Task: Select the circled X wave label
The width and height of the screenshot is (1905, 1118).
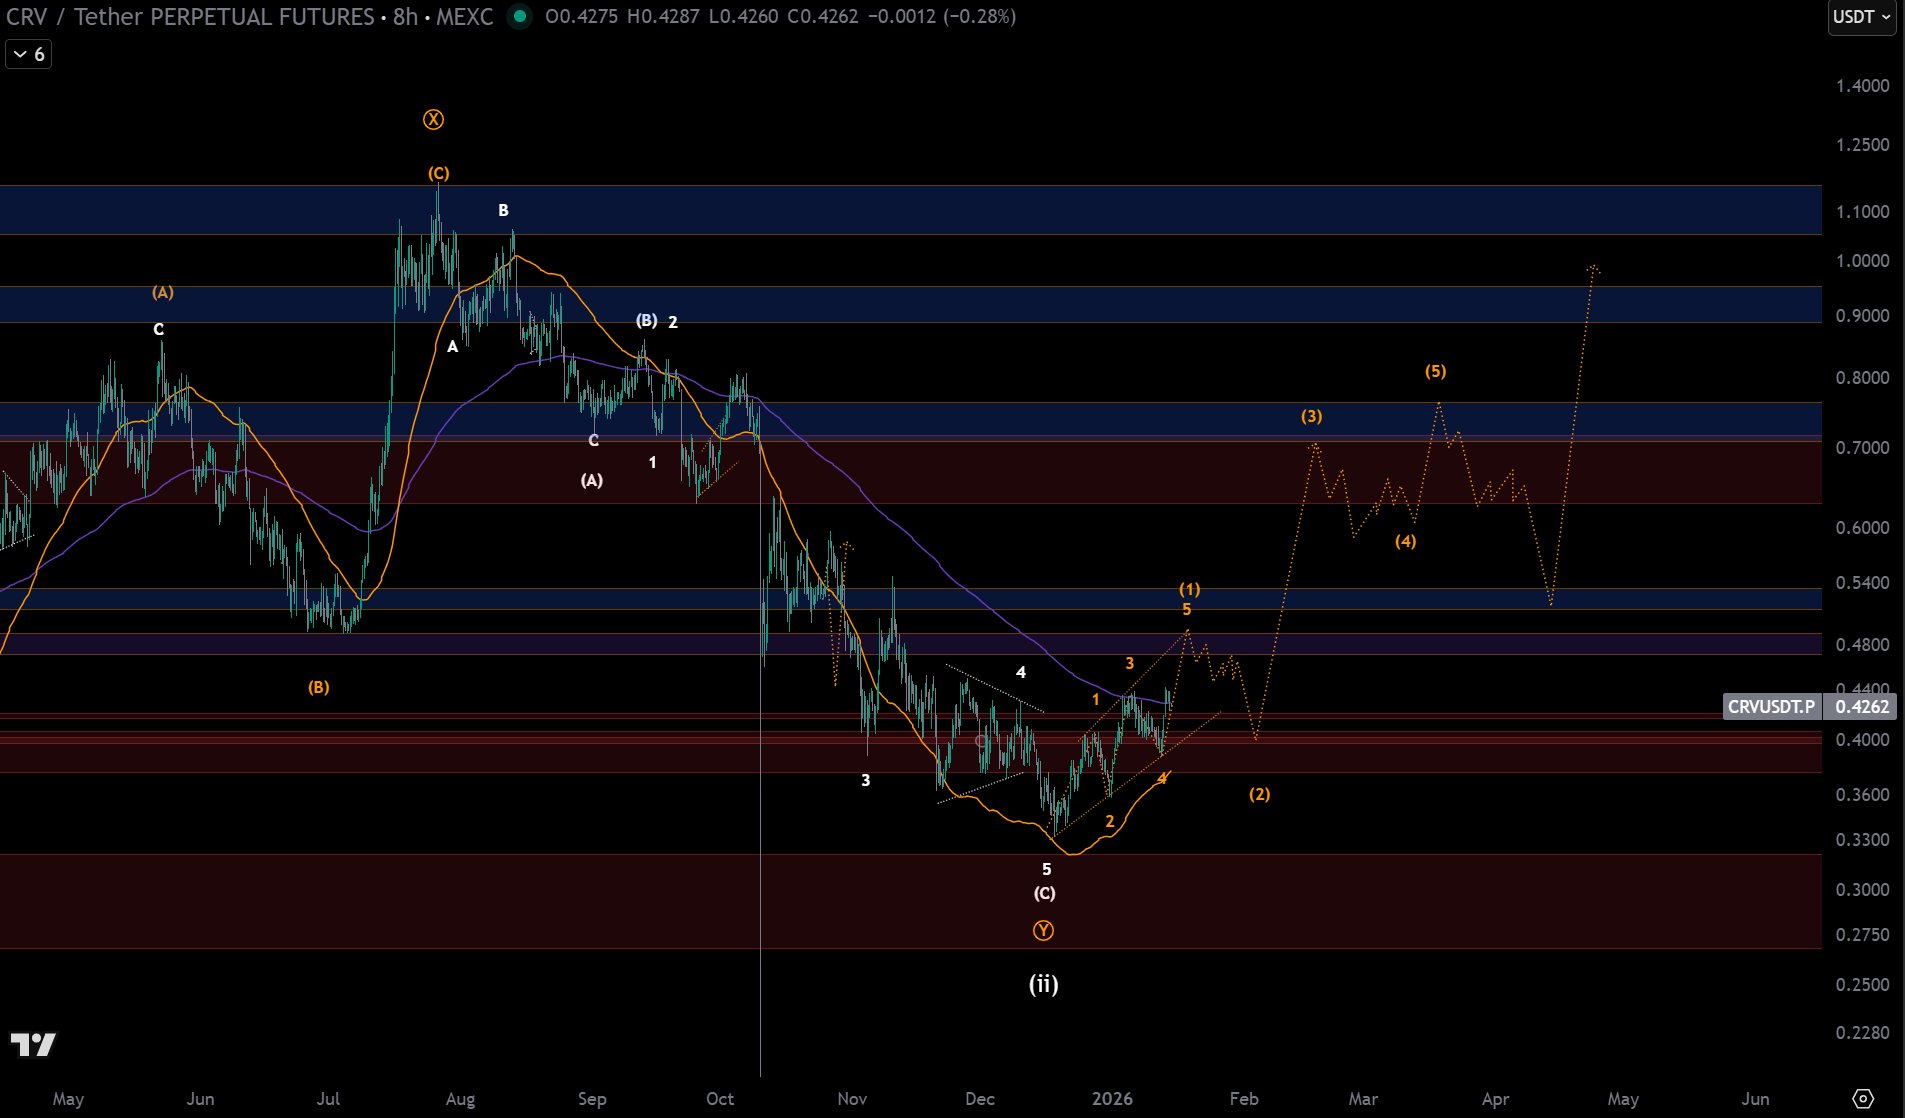Action: coord(433,120)
